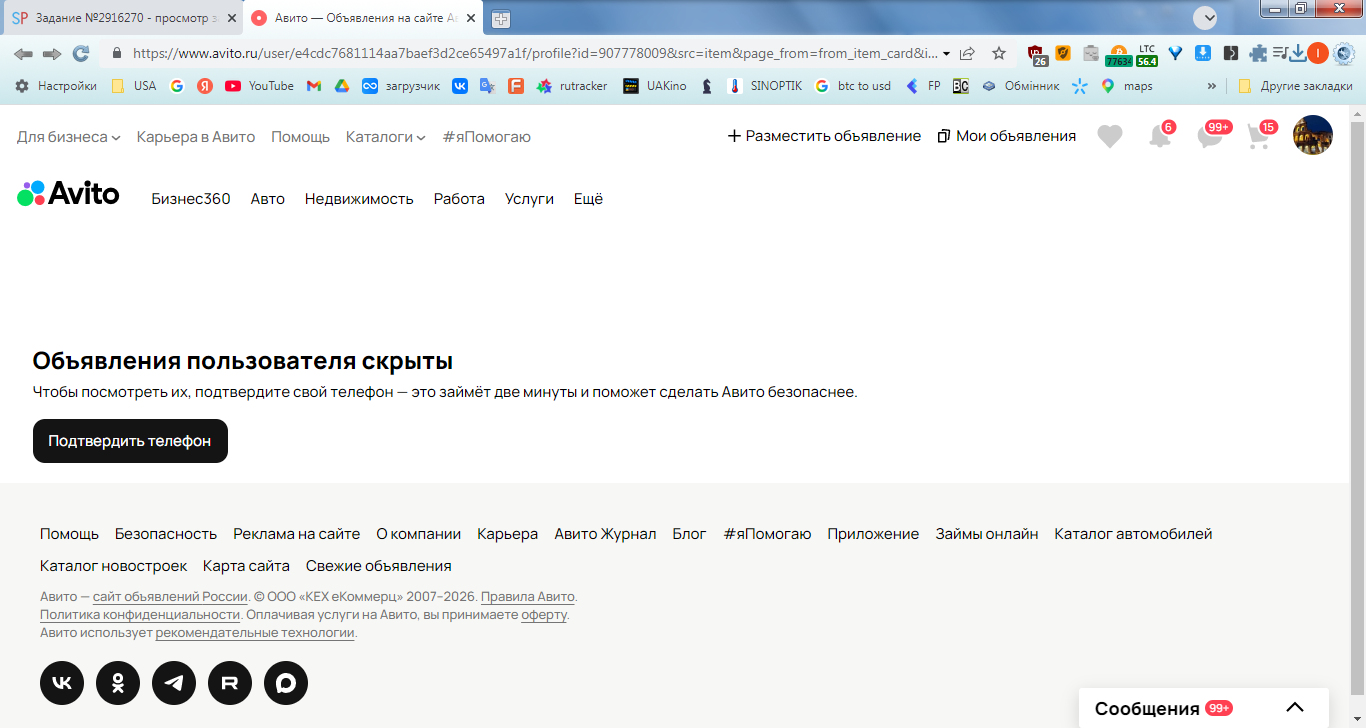This screenshot has height=728, width=1366.
Task: Open tab search dropdown arrow button
Action: coord(1205,17)
